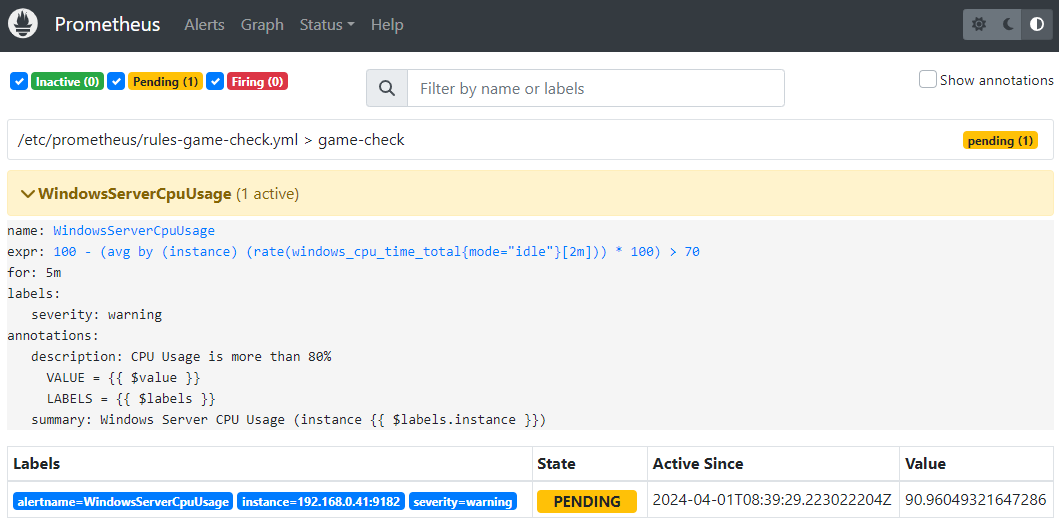1059x528 pixels.
Task: Click the Prometheus brand title link
Action: pos(107,25)
